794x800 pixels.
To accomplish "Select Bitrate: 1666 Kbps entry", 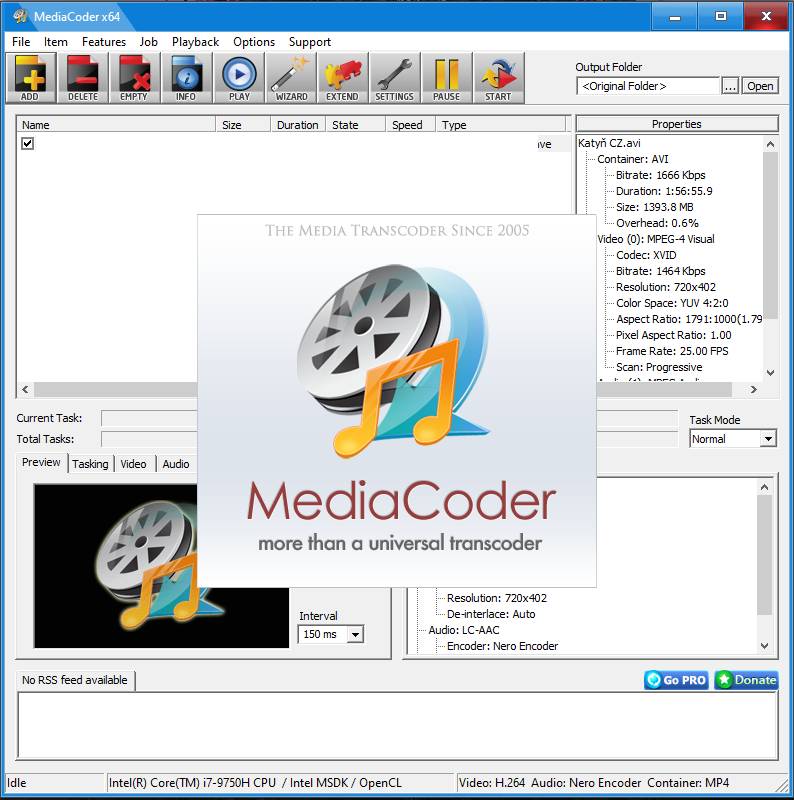I will pos(660,175).
